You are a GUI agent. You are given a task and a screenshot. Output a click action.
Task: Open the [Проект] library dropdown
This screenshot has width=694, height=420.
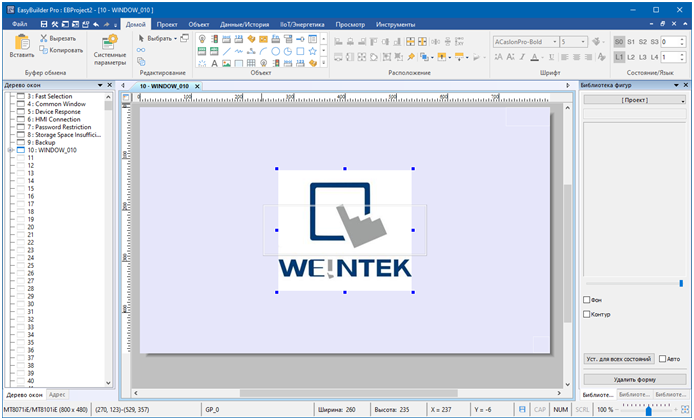635,100
